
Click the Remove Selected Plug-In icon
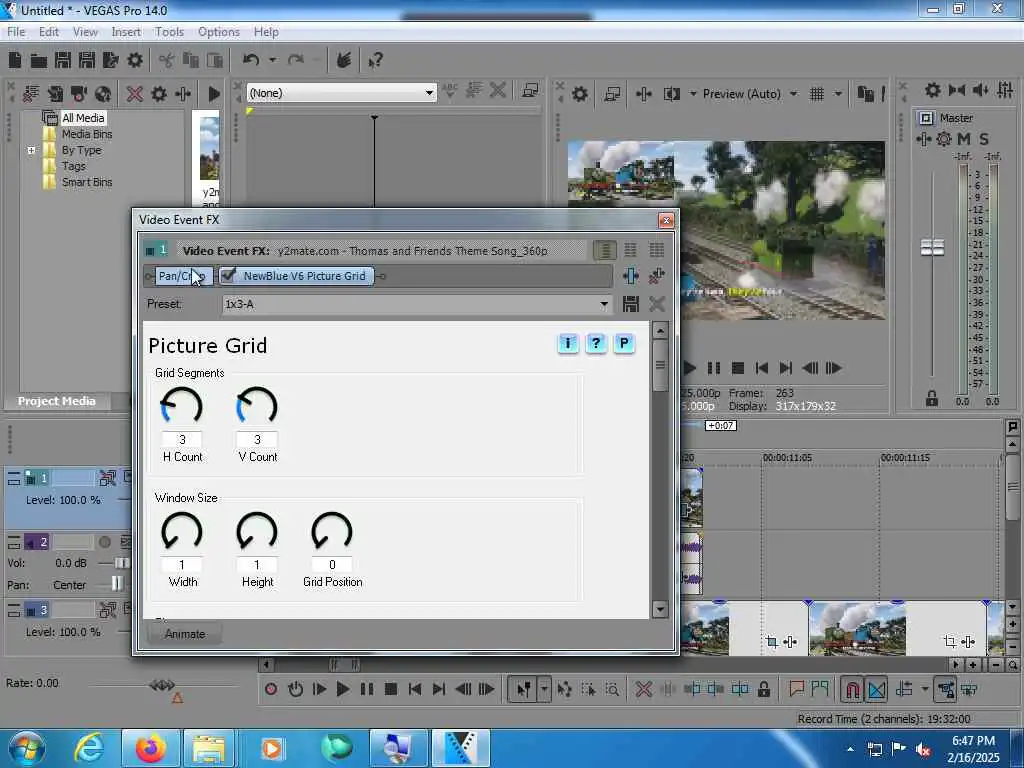[x=657, y=276]
